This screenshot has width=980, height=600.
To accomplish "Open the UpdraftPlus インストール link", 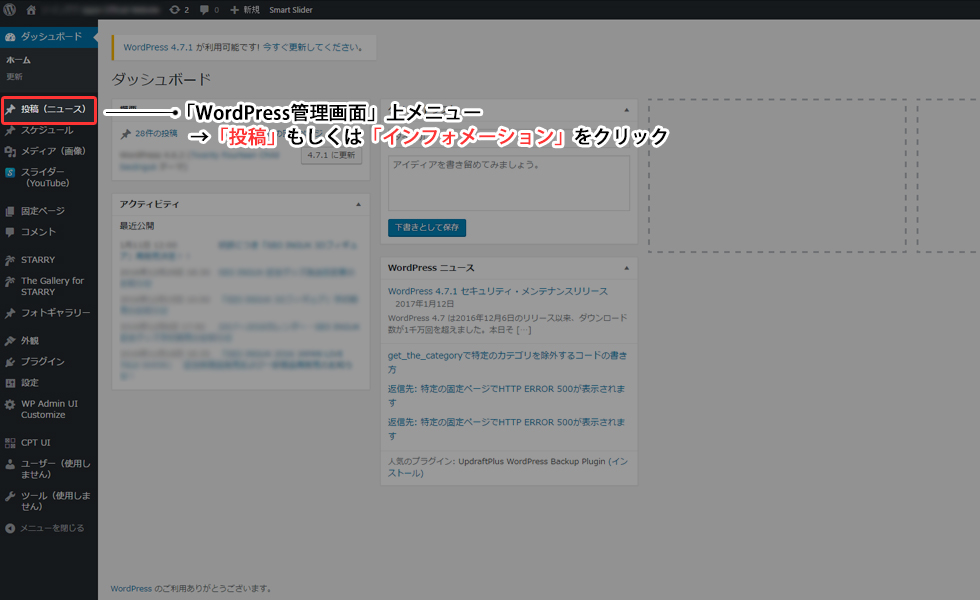I will pos(508,467).
